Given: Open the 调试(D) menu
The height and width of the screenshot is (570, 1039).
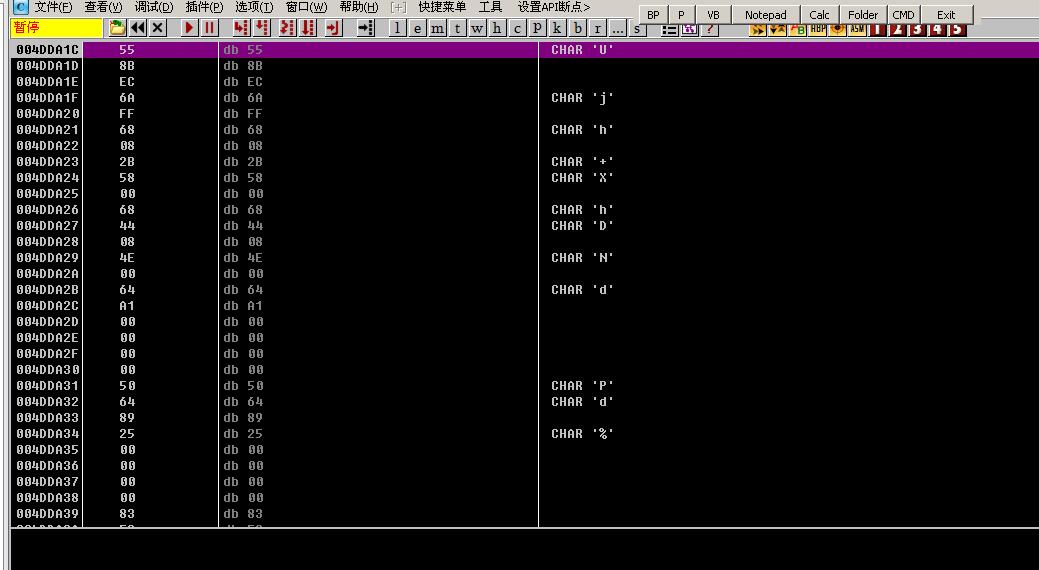Looking at the screenshot, I should pos(154,7).
